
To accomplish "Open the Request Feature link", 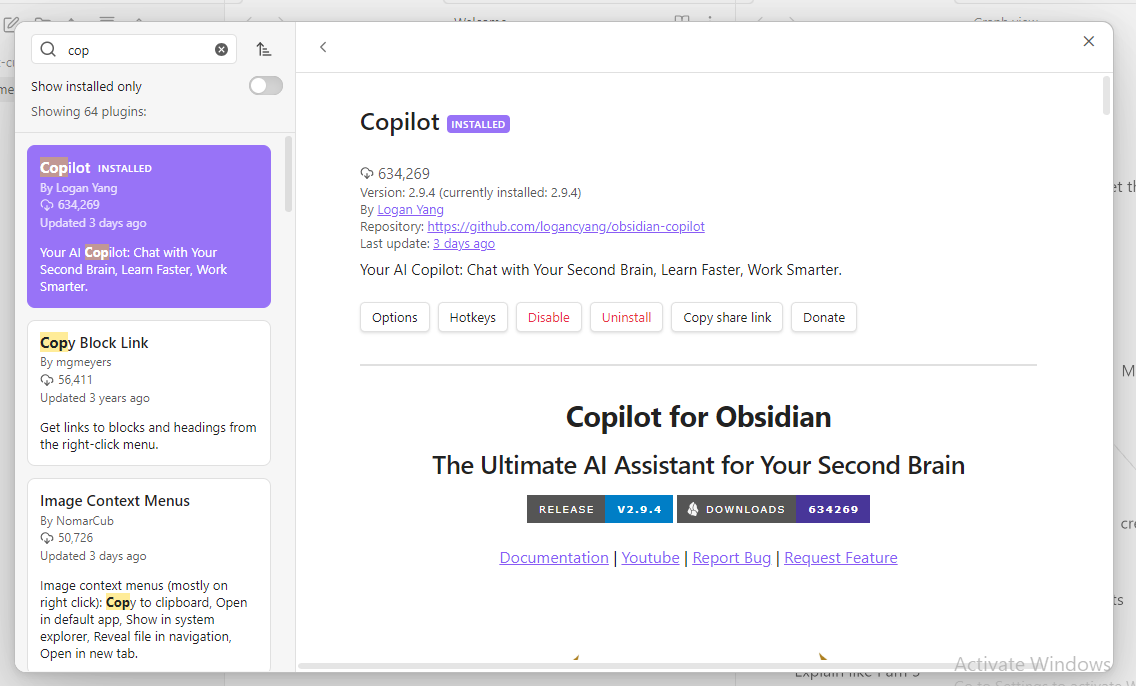I will click(840, 558).
